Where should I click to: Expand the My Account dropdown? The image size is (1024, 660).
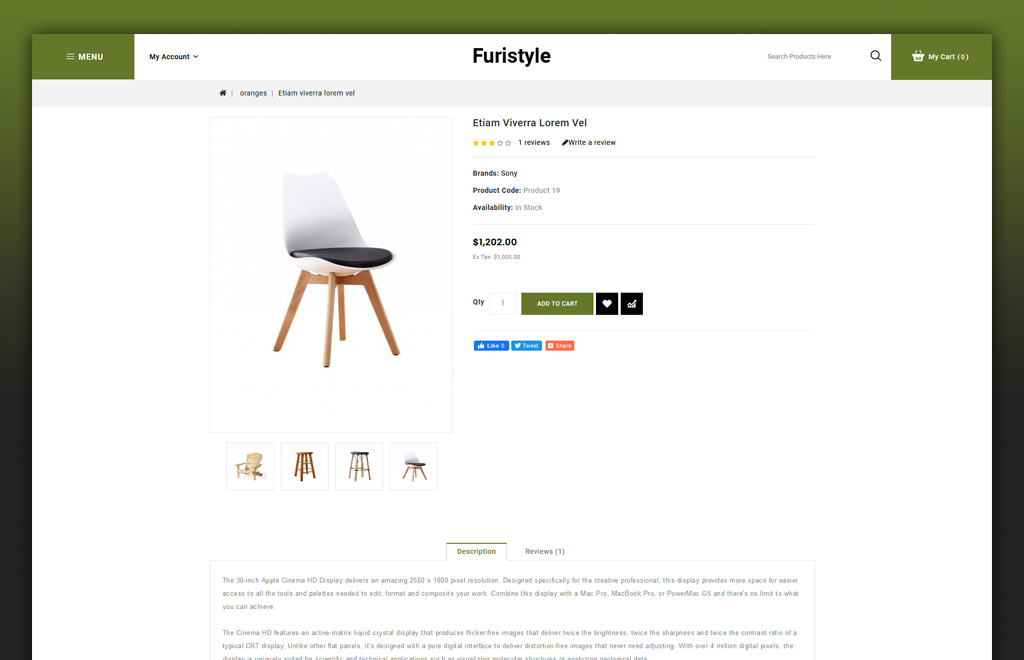click(174, 57)
